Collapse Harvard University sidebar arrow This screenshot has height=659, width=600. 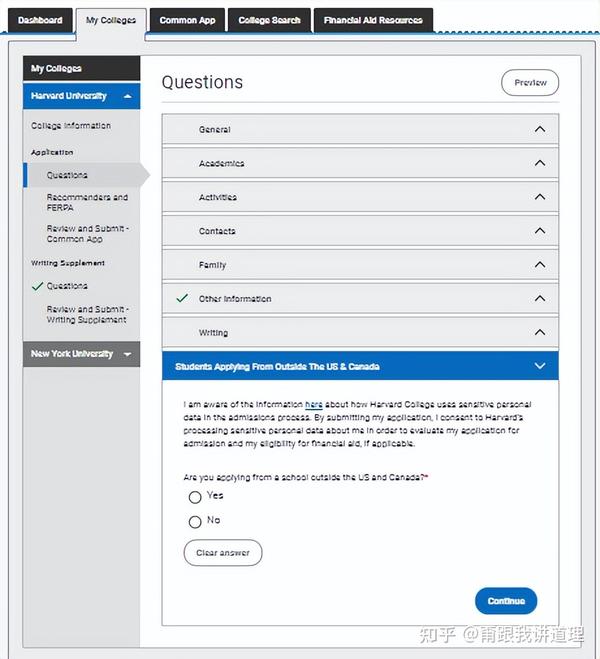(128, 97)
